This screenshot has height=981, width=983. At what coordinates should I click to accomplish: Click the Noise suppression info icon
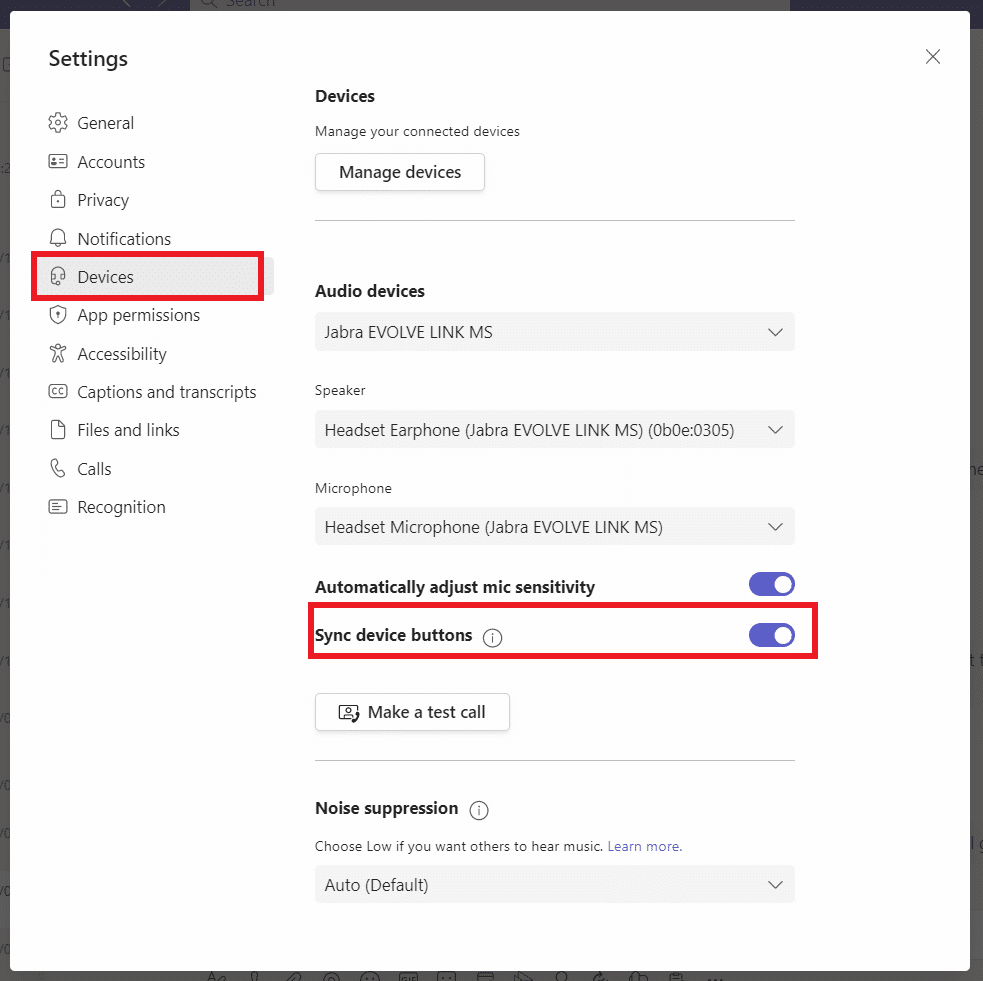click(x=479, y=809)
